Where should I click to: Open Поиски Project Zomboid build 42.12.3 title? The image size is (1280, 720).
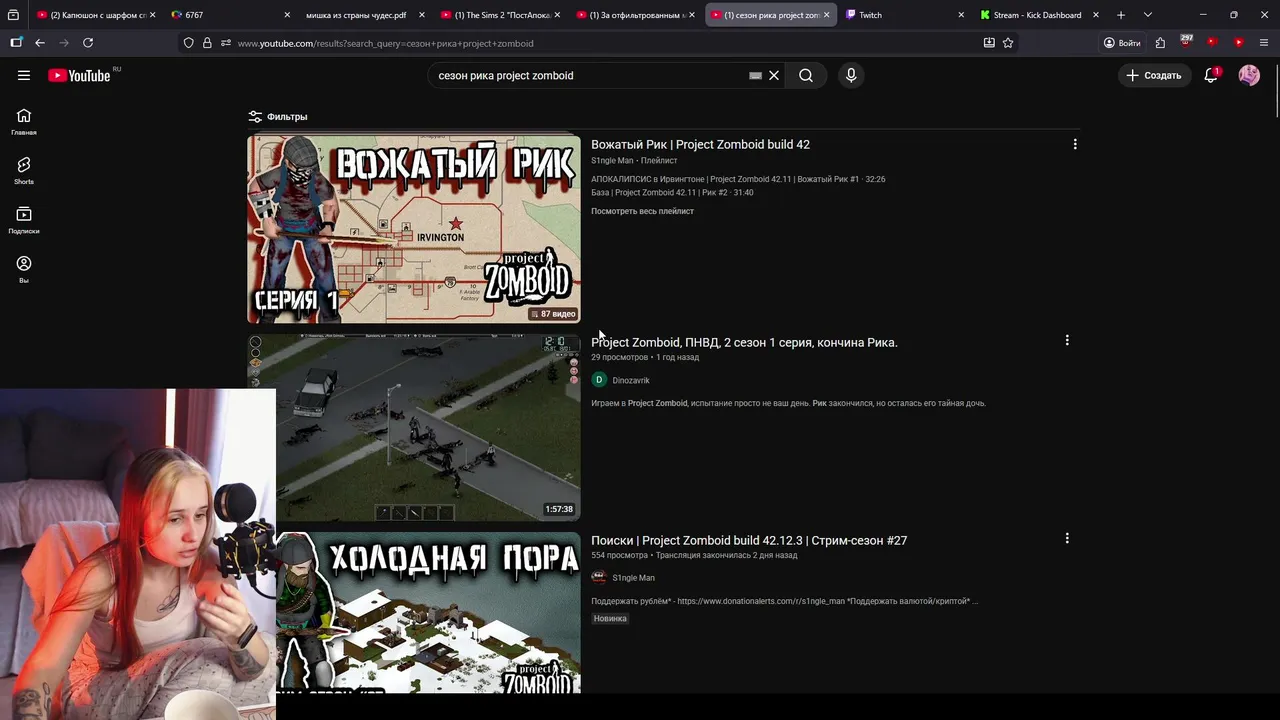[749, 540]
